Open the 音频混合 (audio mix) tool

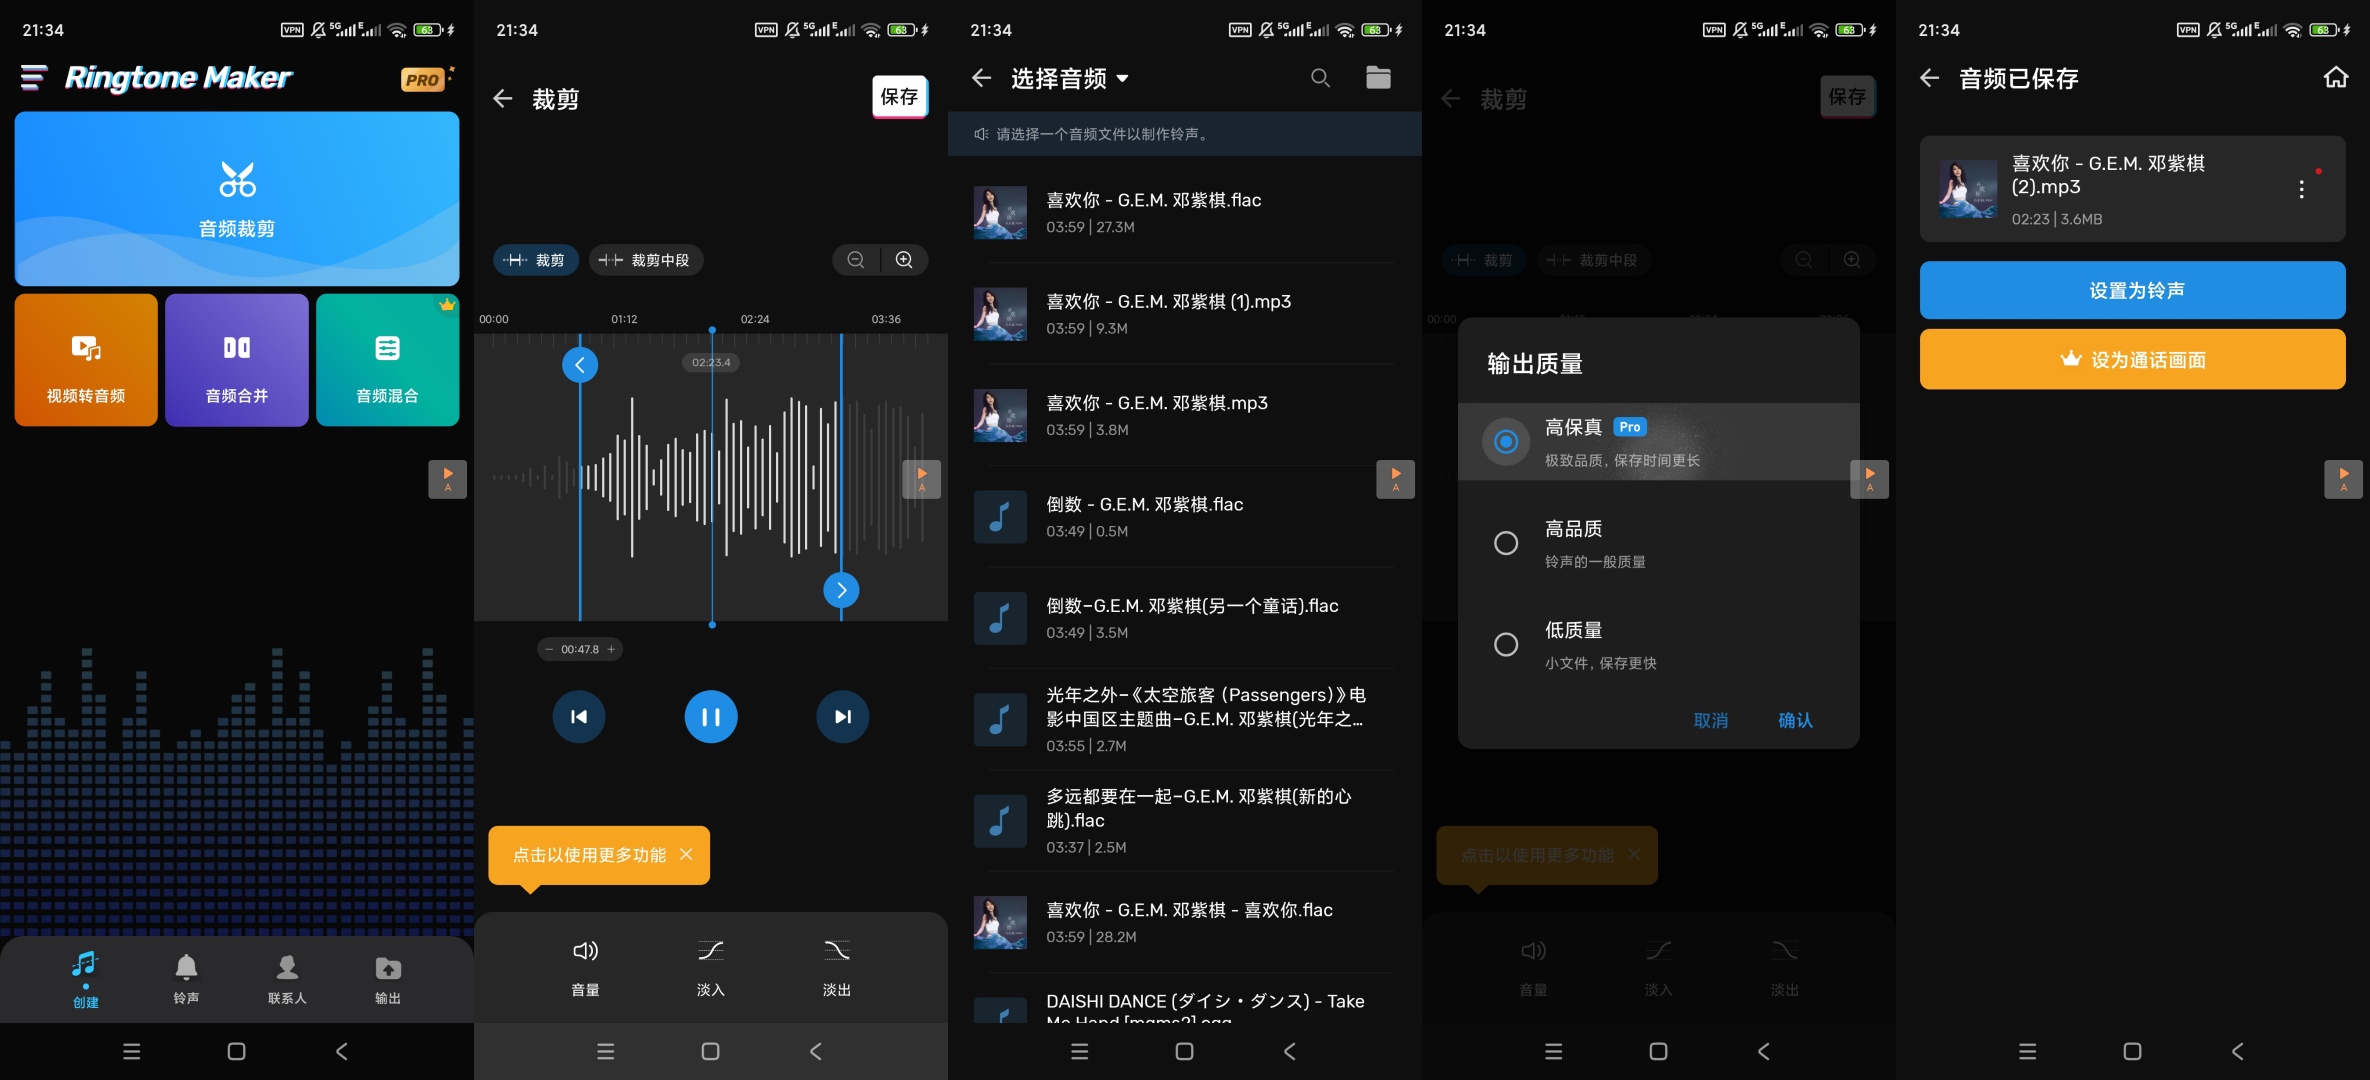point(387,360)
